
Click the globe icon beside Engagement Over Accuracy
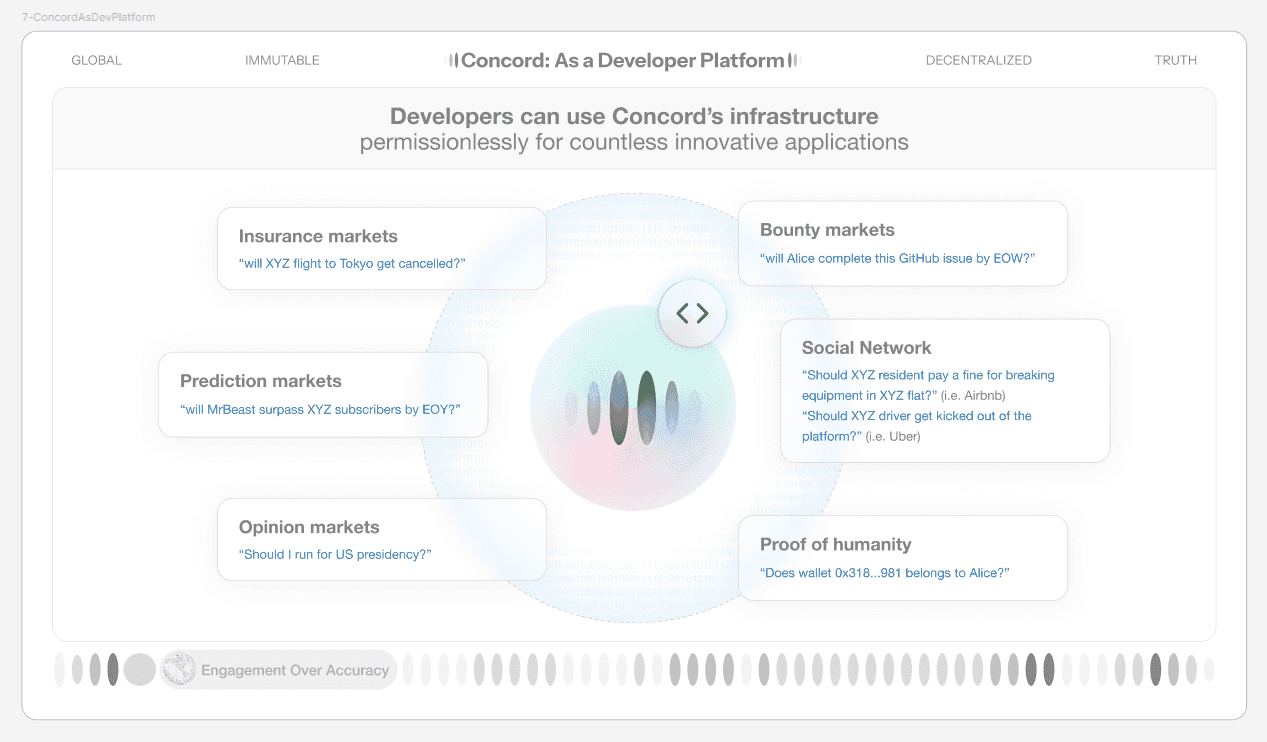[x=179, y=670]
